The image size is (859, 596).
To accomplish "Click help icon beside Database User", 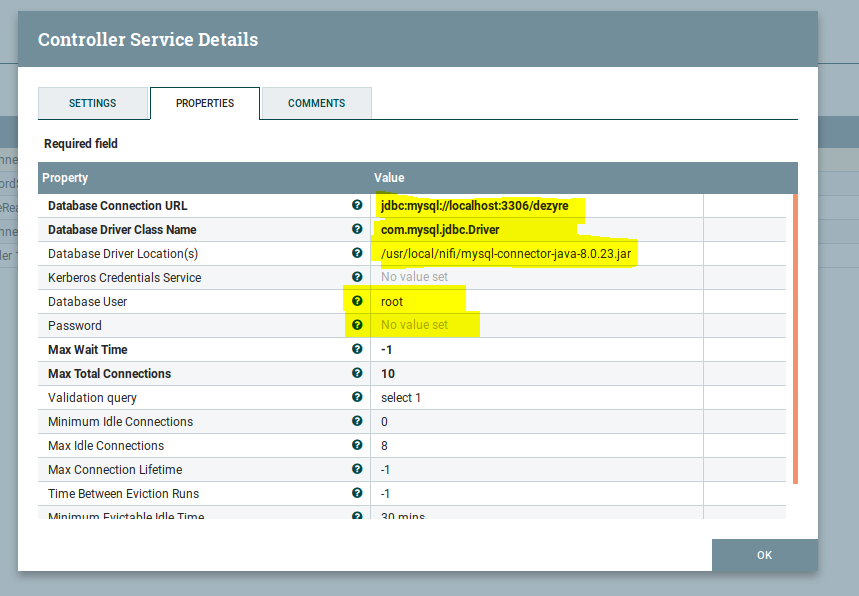I will coord(357,301).
